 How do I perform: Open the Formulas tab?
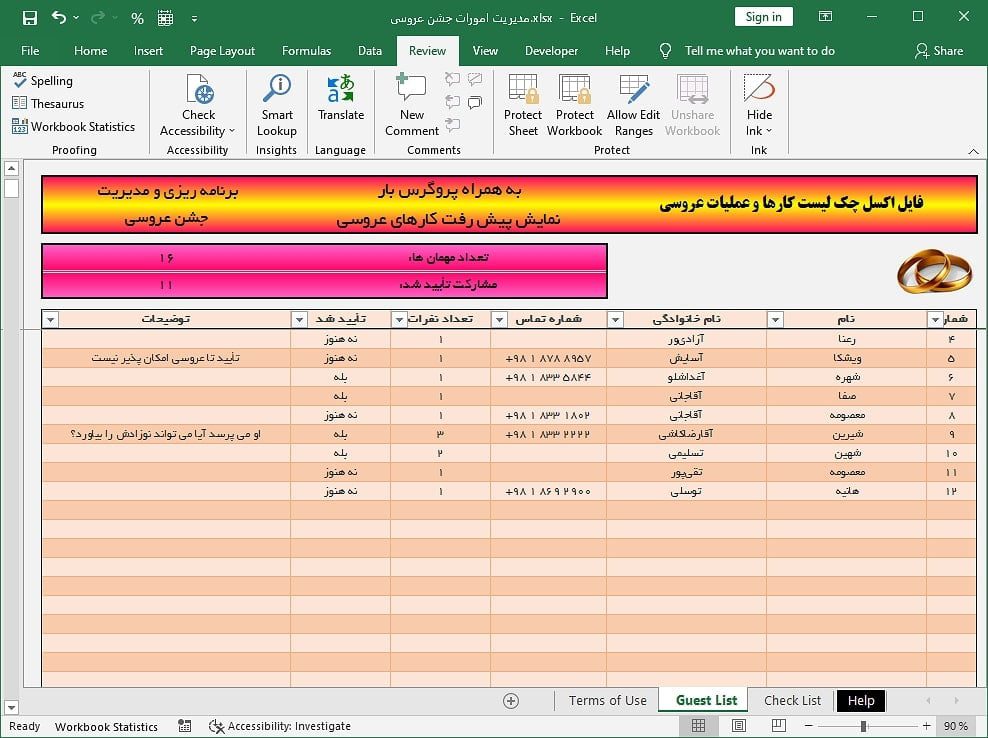(306, 51)
